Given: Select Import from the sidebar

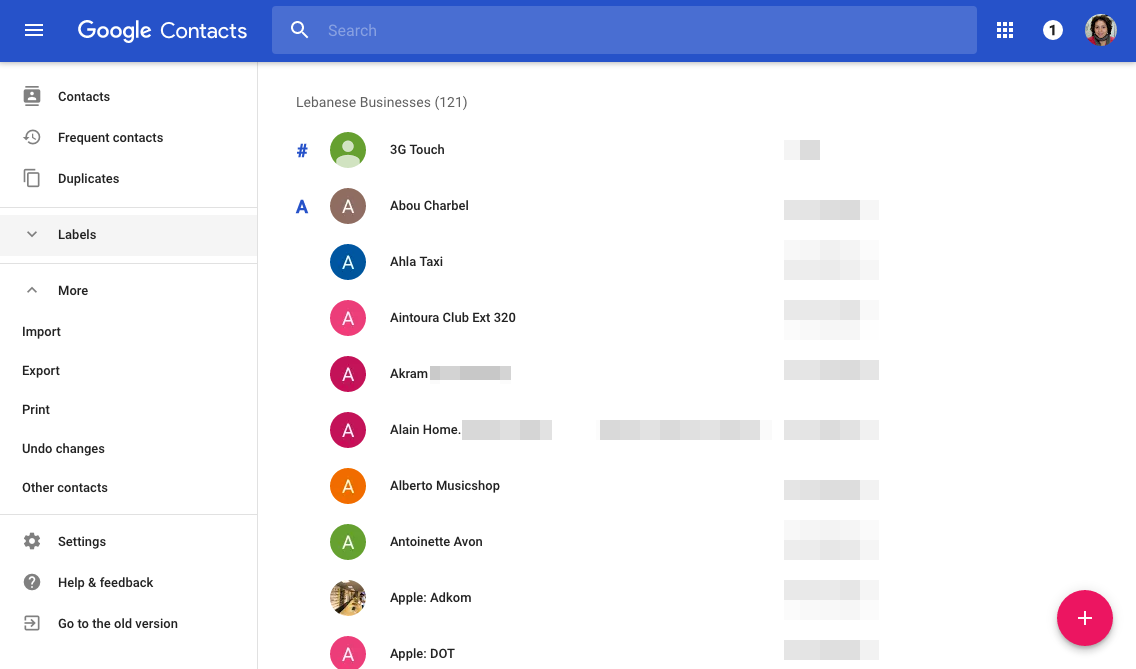Looking at the screenshot, I should click(42, 331).
